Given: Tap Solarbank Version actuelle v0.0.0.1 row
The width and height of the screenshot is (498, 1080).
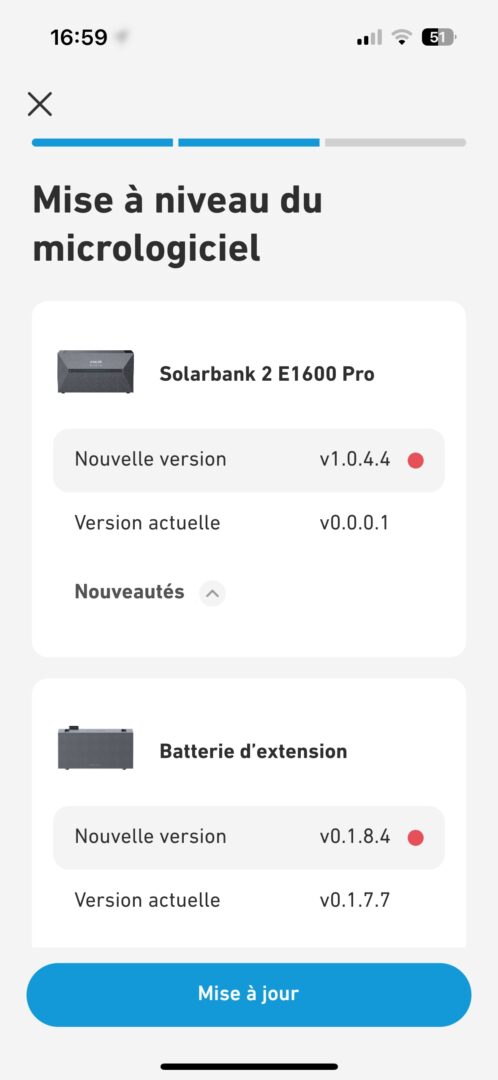Looking at the screenshot, I should 249,523.
